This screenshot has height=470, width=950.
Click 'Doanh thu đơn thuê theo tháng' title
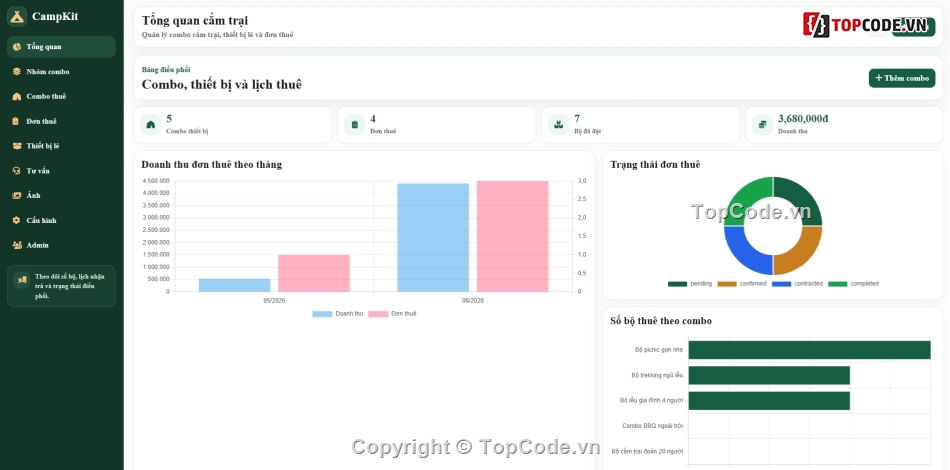[x=211, y=164]
